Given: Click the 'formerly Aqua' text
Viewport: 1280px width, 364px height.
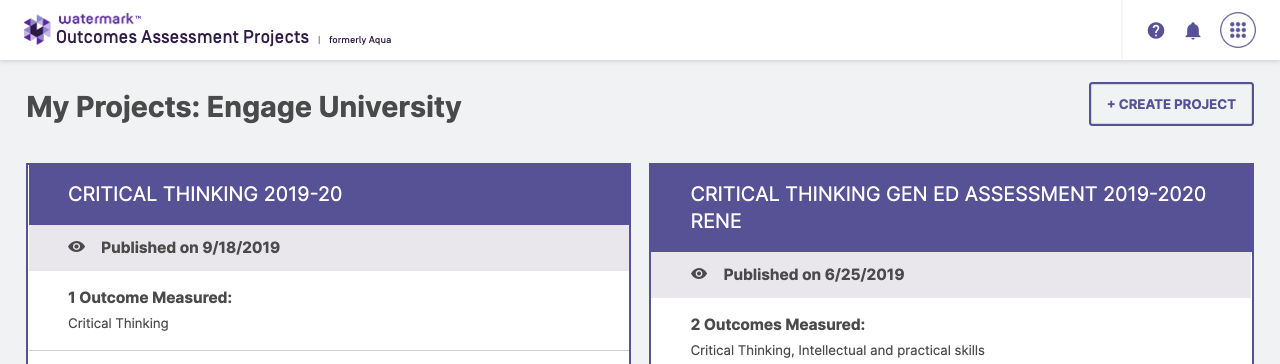Looking at the screenshot, I should click(360, 40).
